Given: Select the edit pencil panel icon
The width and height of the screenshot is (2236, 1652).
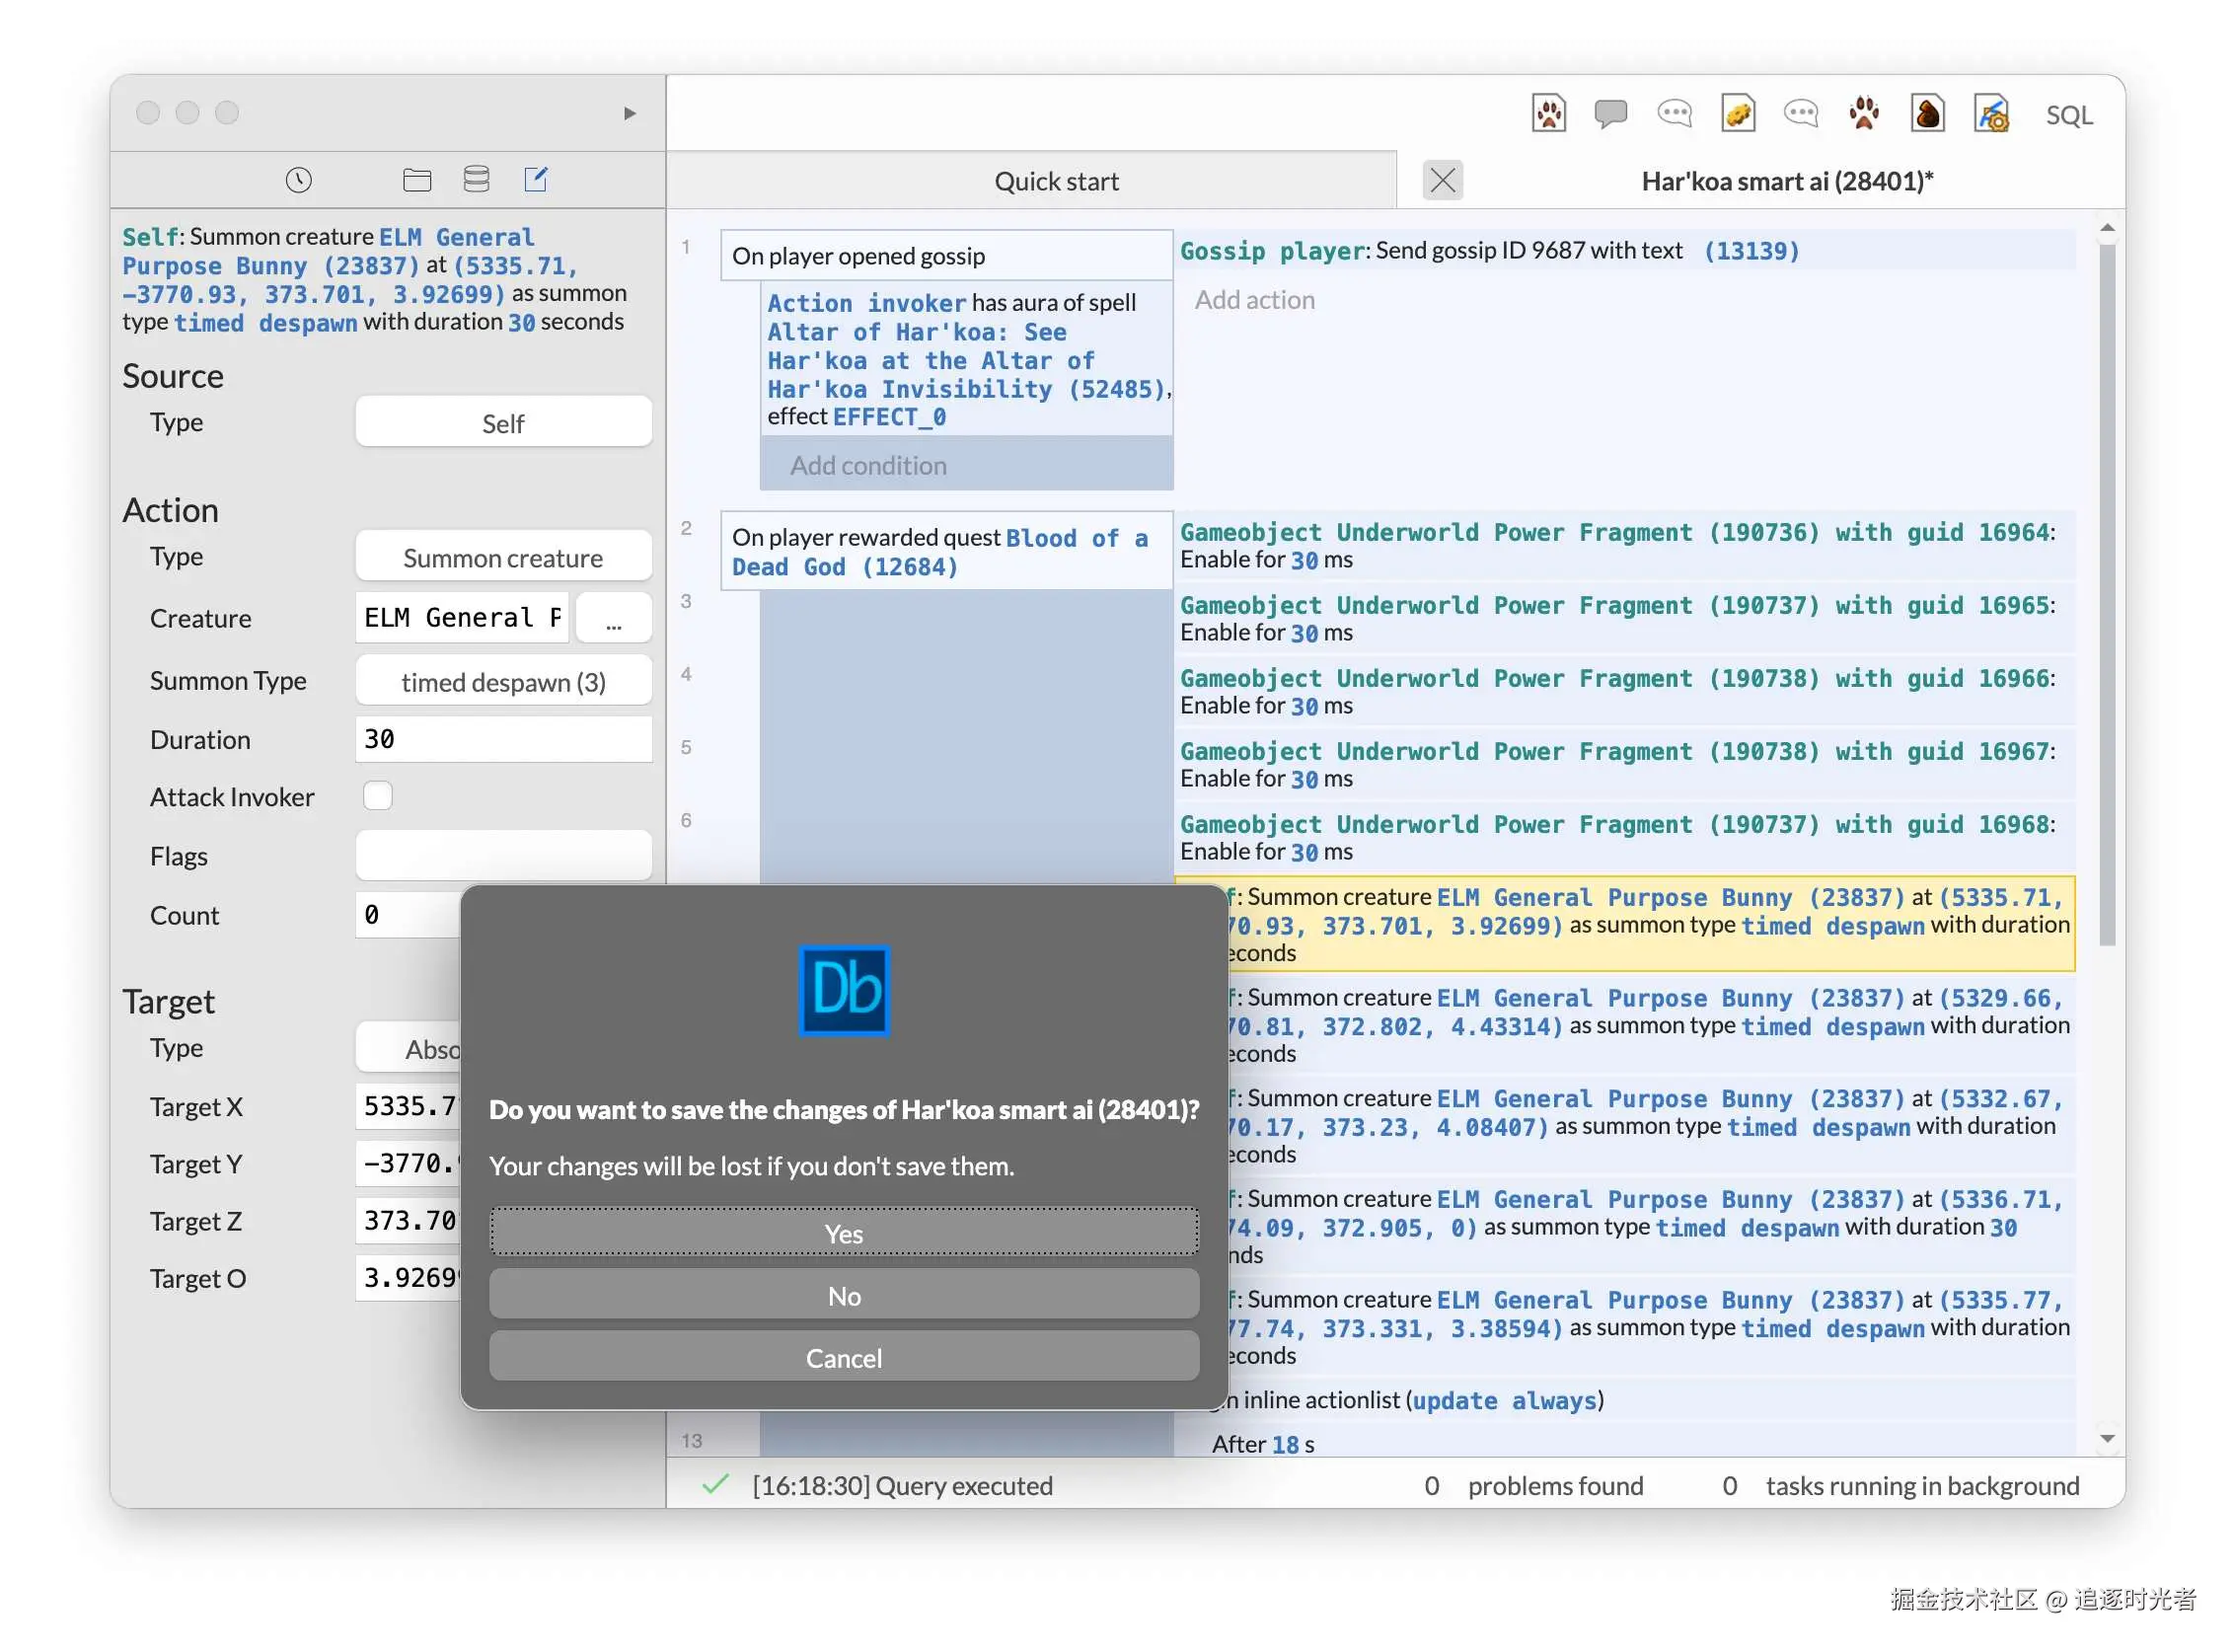Looking at the screenshot, I should tap(536, 180).
